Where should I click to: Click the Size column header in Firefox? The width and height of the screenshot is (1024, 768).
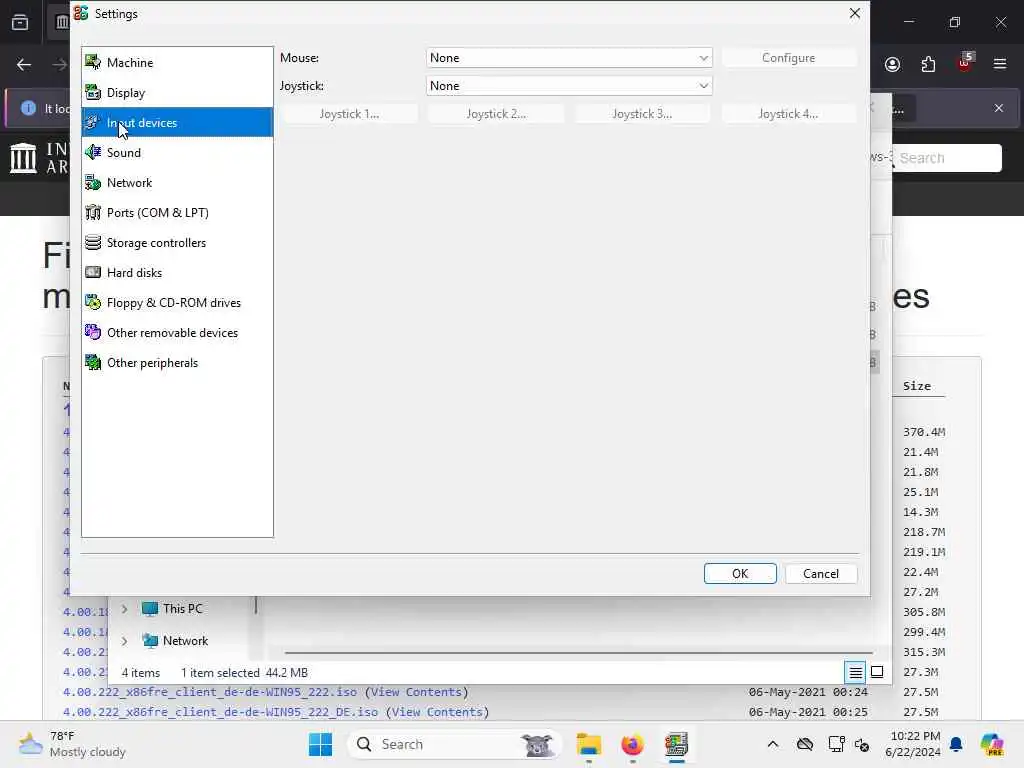(917, 386)
